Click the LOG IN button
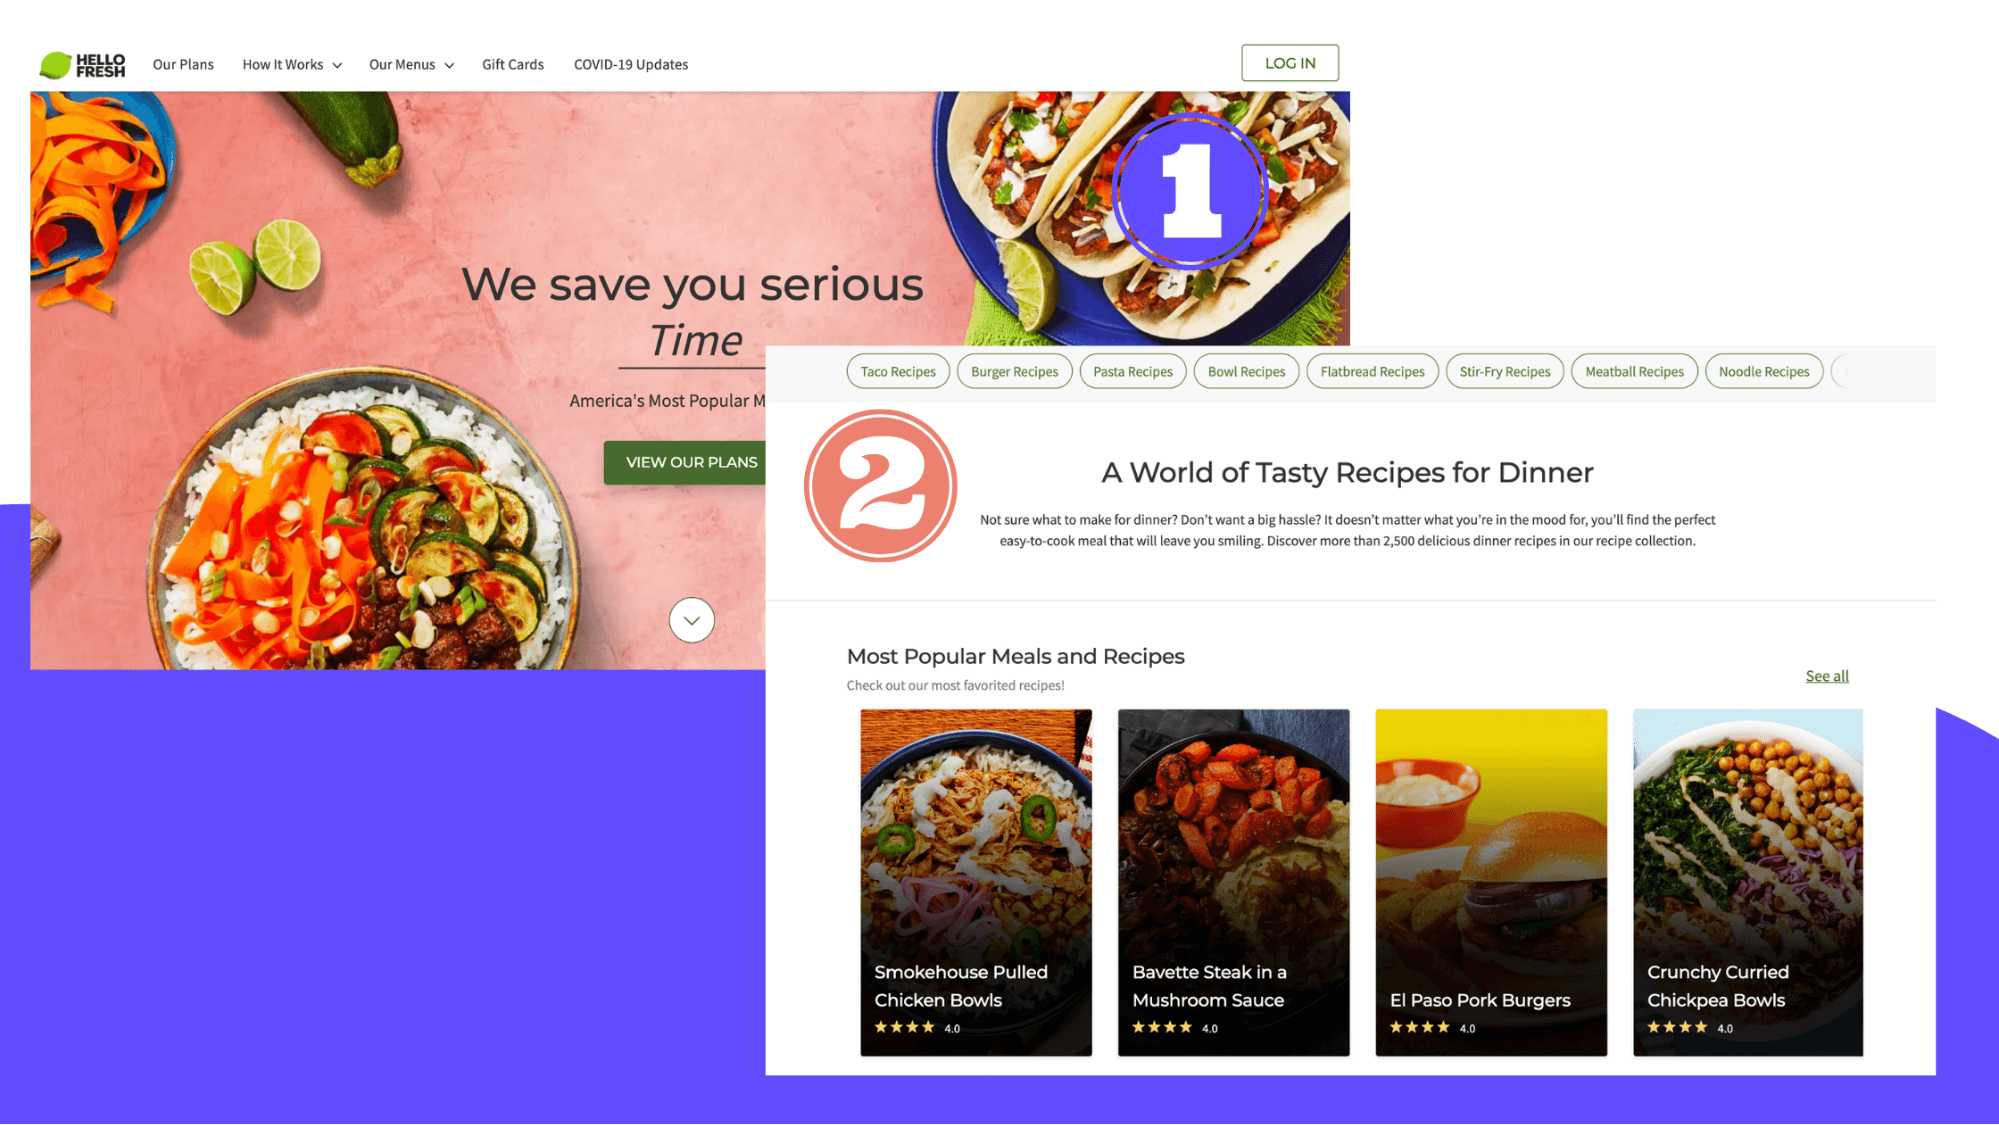The height and width of the screenshot is (1125, 1999). pyautogui.click(x=1291, y=62)
